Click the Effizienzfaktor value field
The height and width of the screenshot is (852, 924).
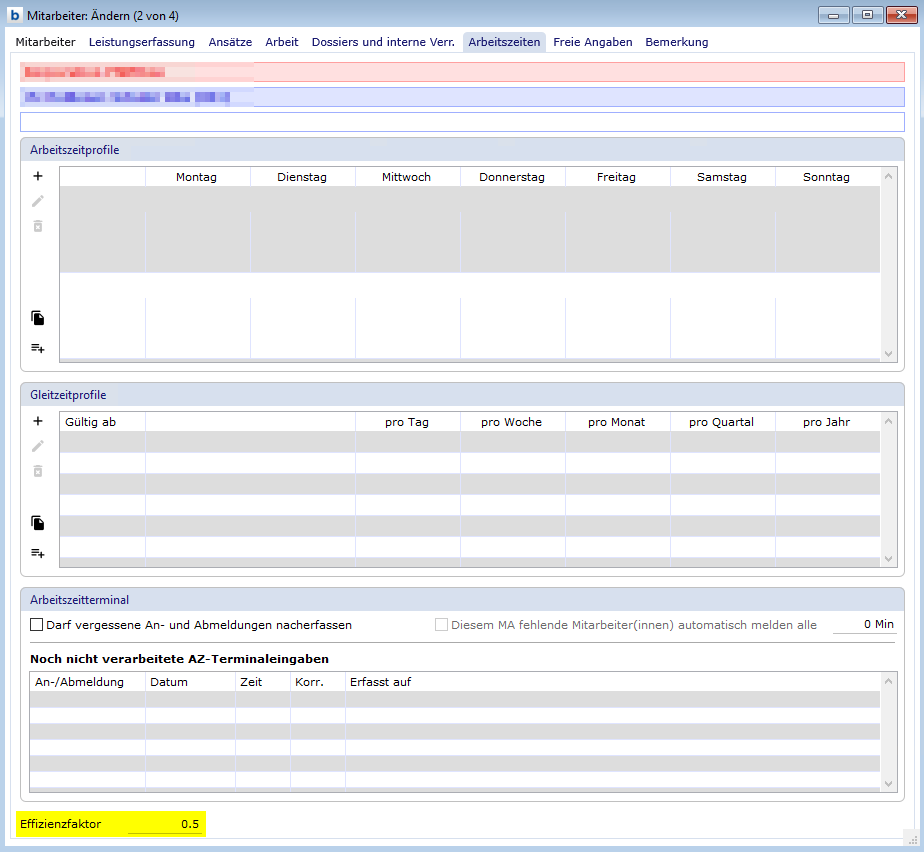(x=165, y=824)
